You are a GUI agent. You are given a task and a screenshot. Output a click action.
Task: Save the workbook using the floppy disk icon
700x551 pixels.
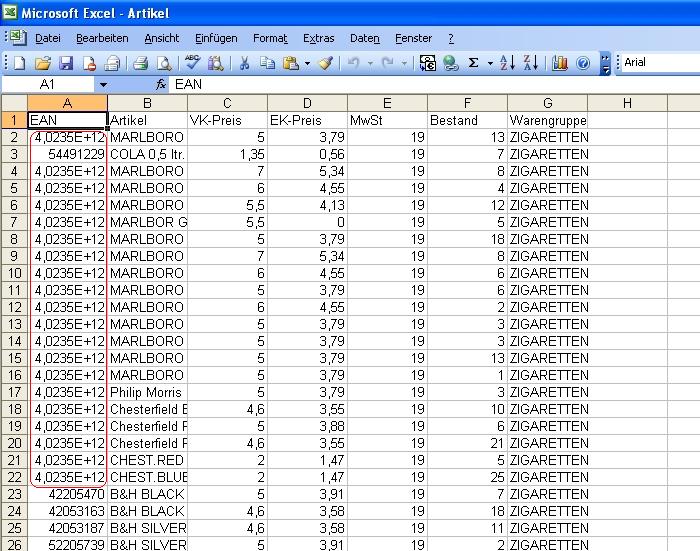click(66, 63)
